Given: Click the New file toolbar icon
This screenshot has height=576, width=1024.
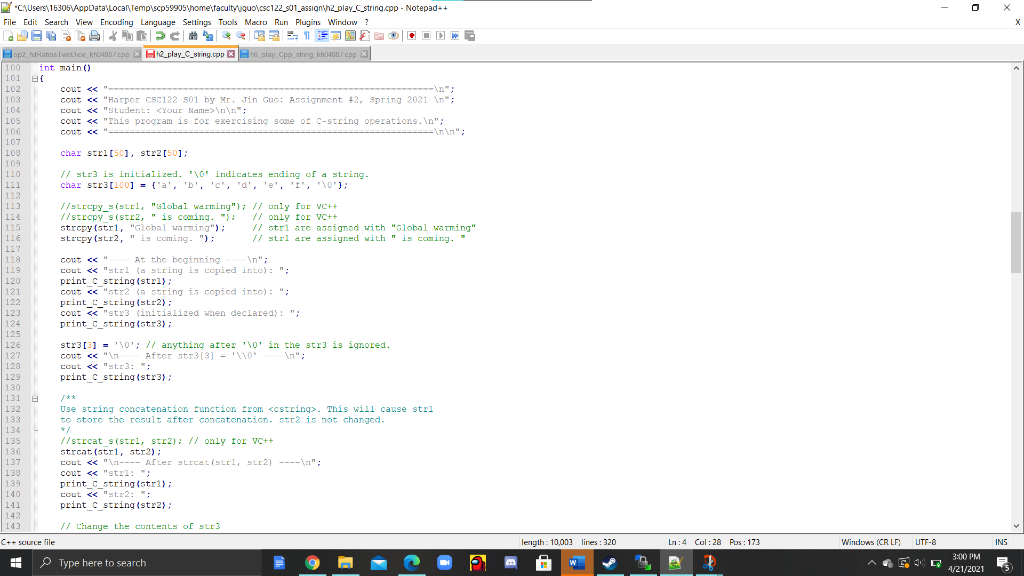Looking at the screenshot, I should 8,36.
